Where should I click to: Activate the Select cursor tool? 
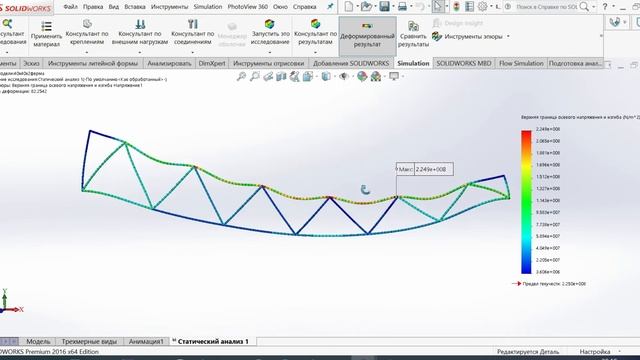click(x=438, y=7)
